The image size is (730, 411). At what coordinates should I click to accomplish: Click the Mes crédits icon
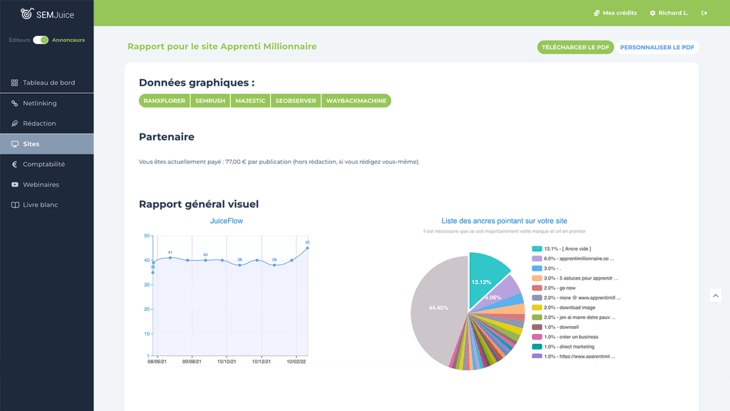597,13
